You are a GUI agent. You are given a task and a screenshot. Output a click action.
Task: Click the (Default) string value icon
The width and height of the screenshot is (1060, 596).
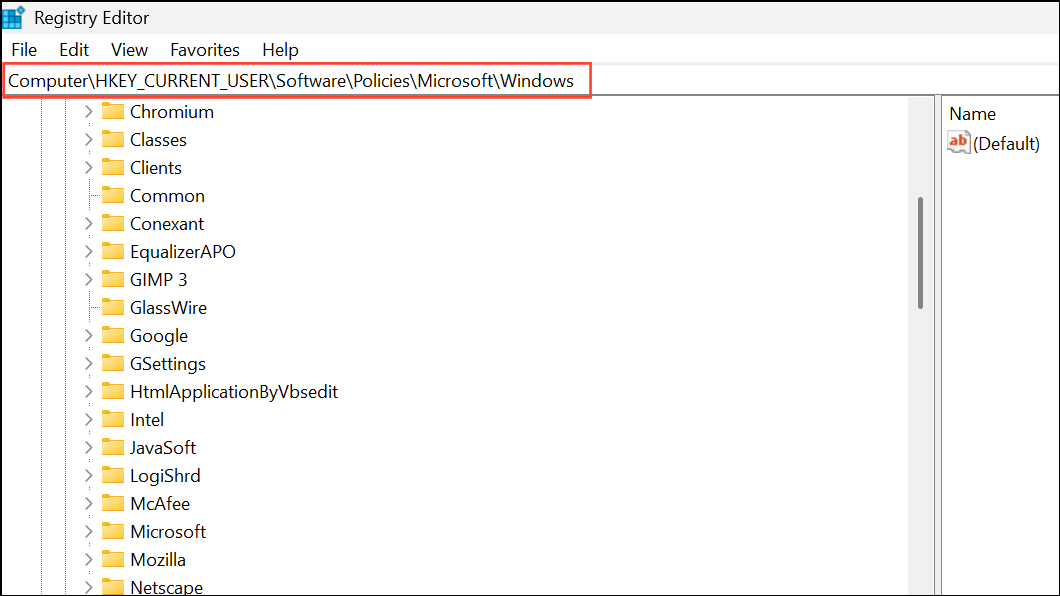coord(959,143)
